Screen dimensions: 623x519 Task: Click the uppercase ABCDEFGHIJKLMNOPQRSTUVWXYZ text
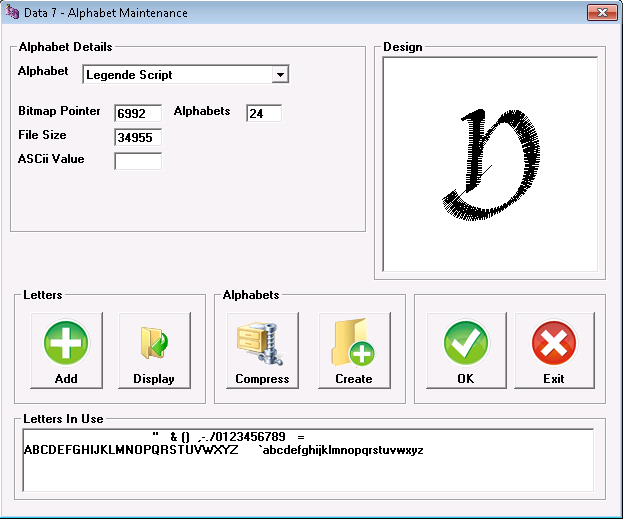pos(131,450)
